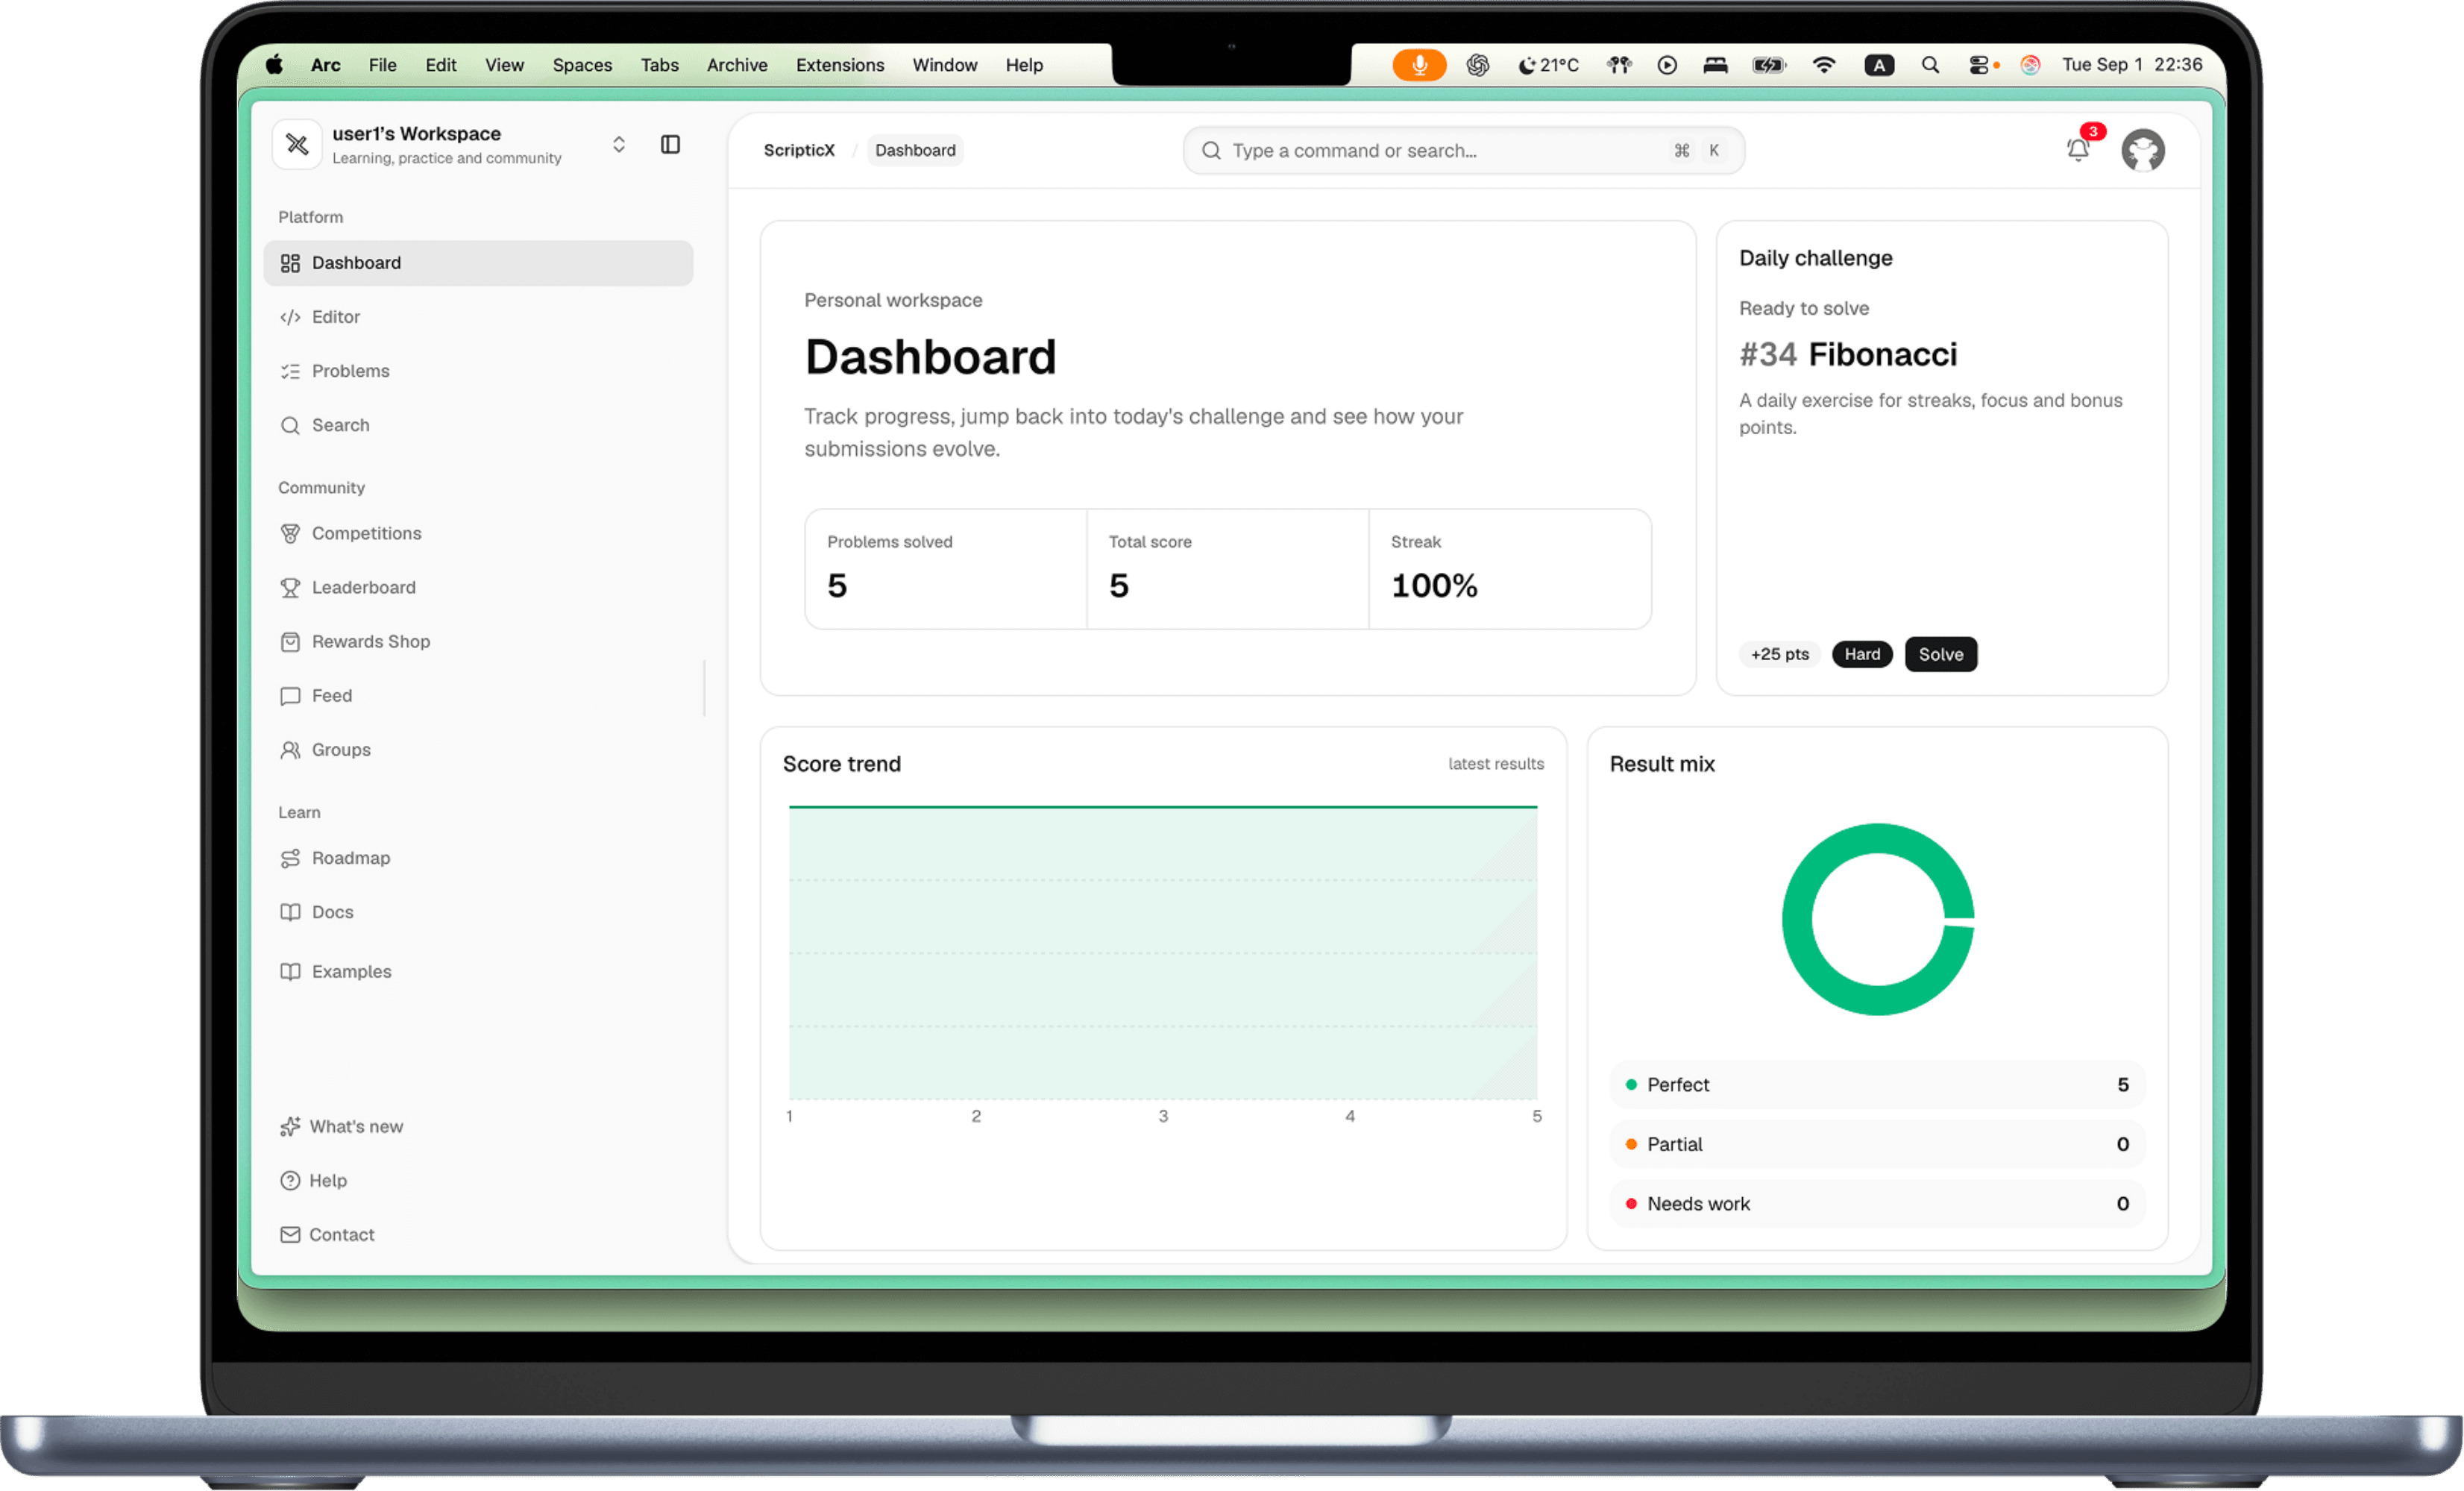Image resolution: width=2464 pixels, height=1491 pixels.
Task: Open the Spaces menu
Action: pyautogui.click(x=582, y=65)
